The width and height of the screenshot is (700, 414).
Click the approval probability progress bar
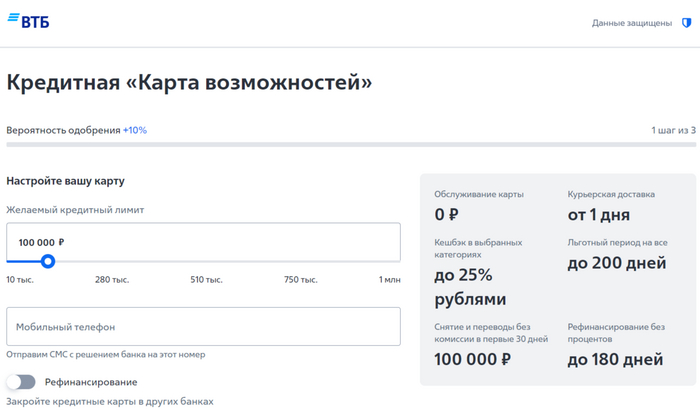(350, 146)
